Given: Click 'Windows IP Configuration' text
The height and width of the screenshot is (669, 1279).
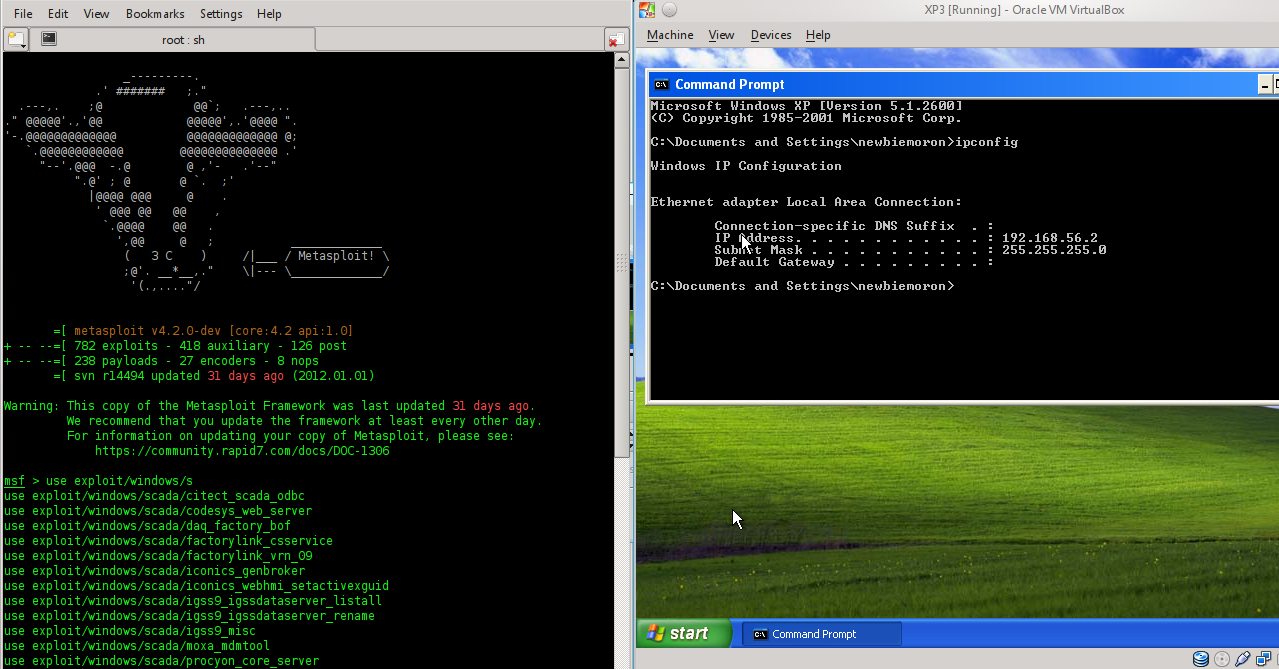Looking at the screenshot, I should coord(746,166).
